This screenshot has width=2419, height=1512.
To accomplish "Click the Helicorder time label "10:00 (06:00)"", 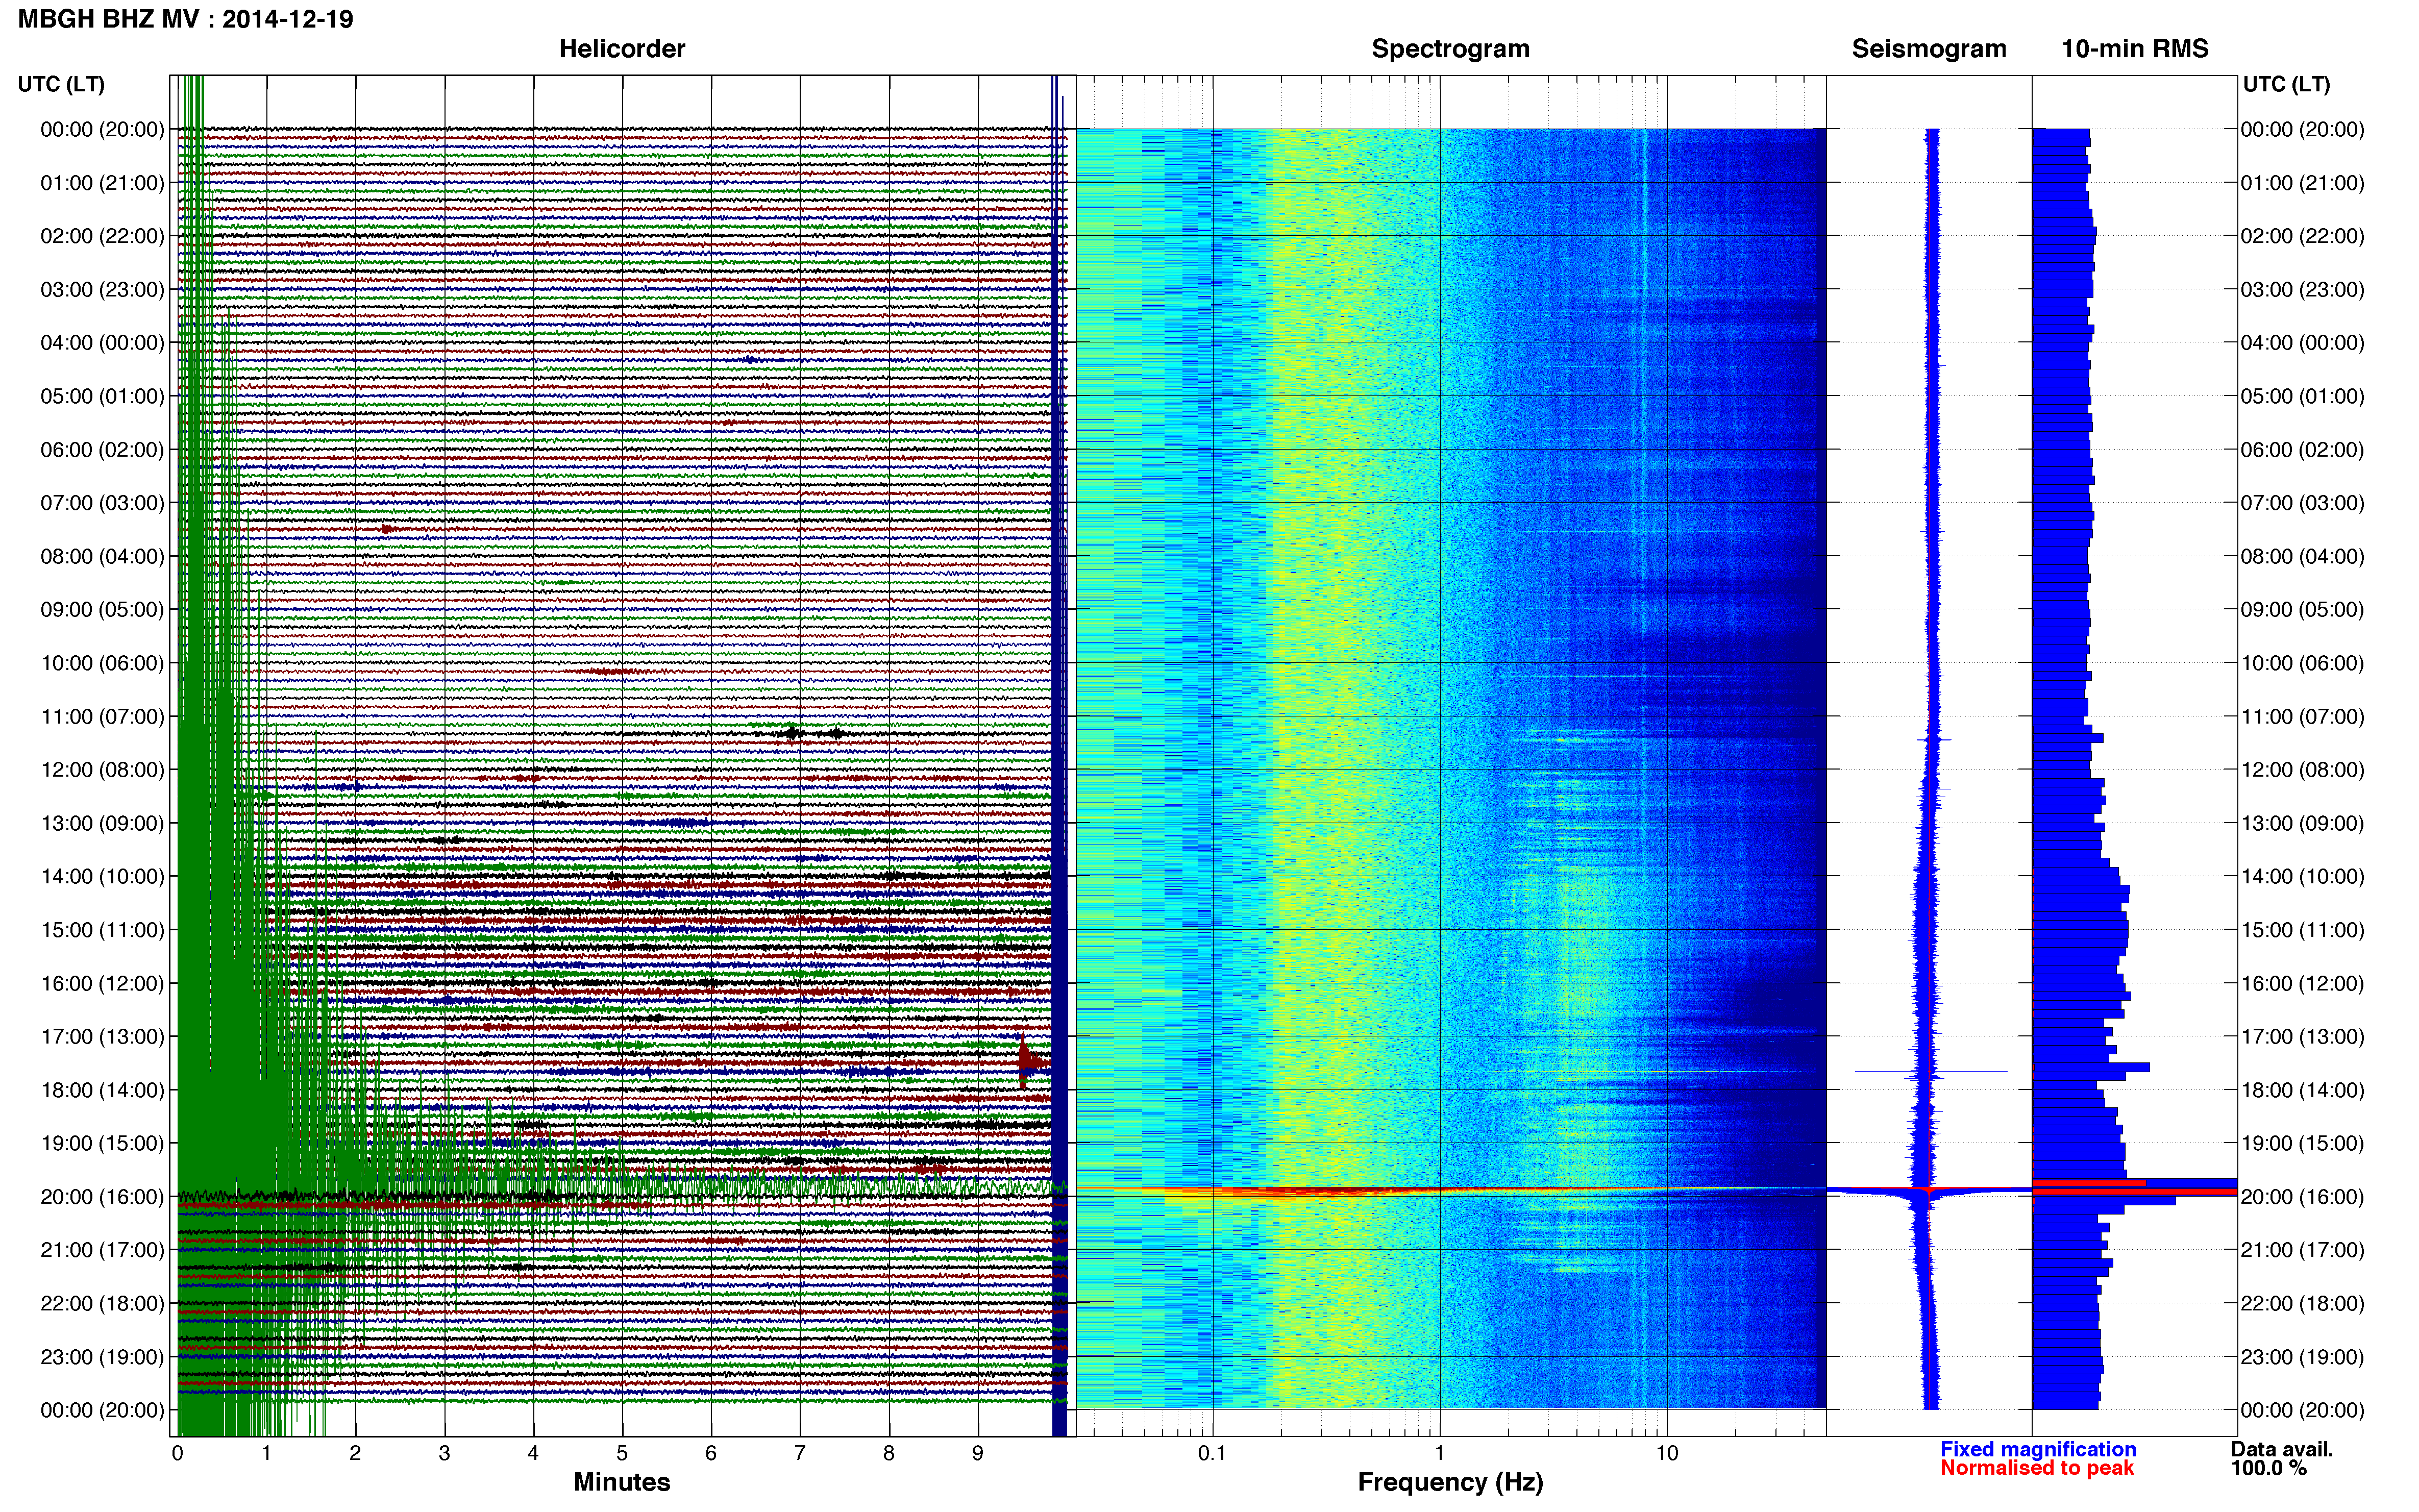I will (x=102, y=663).
